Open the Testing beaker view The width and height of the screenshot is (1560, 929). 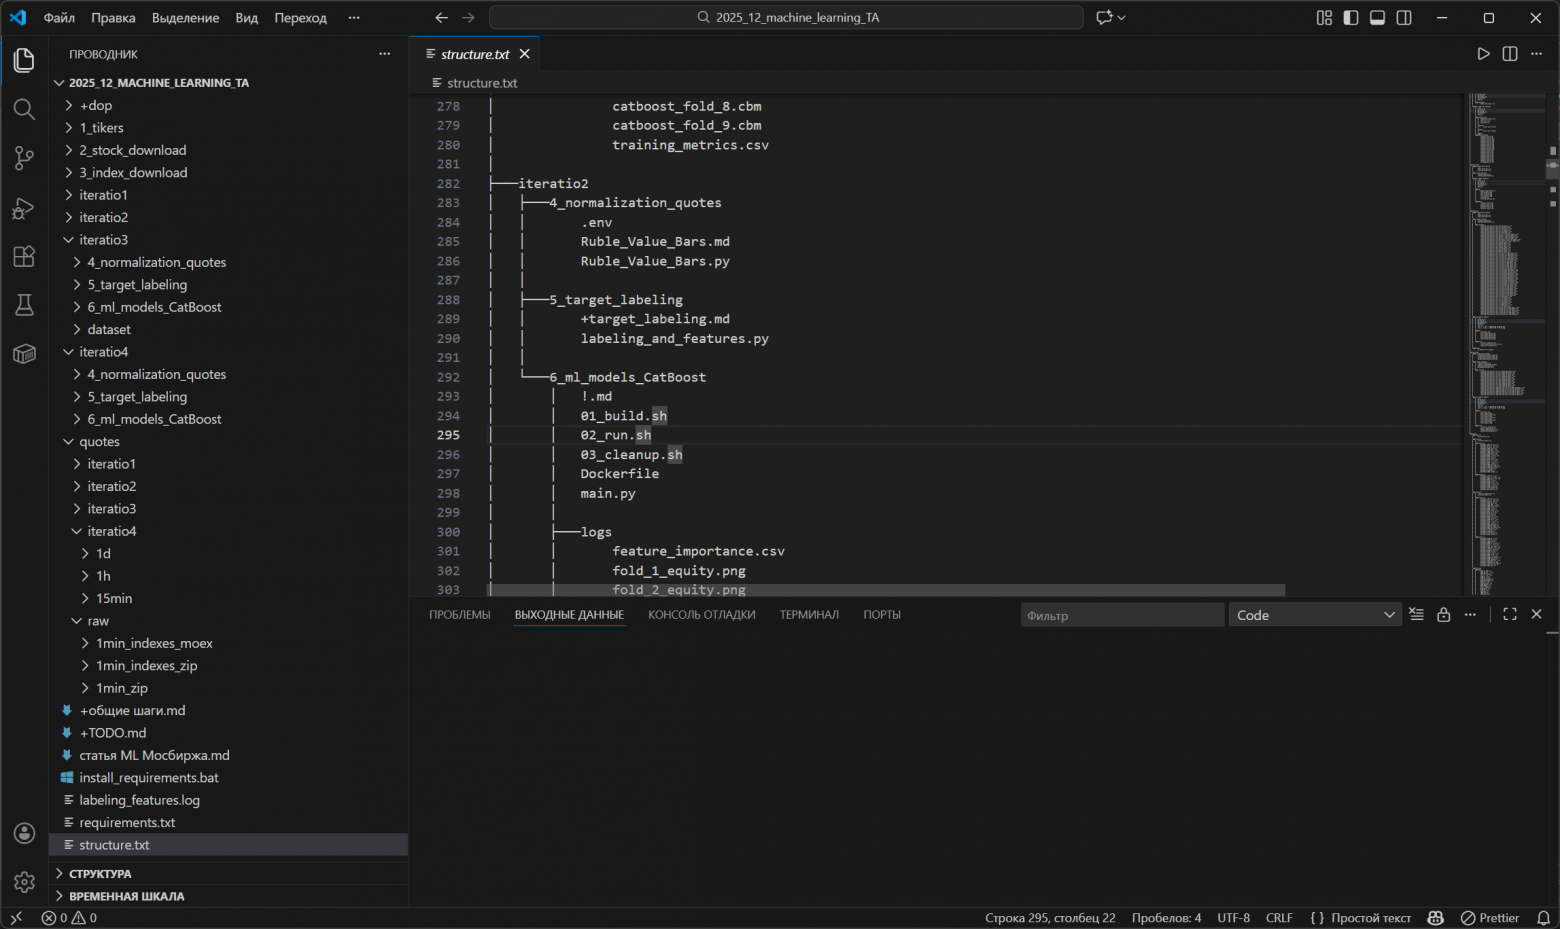24,305
